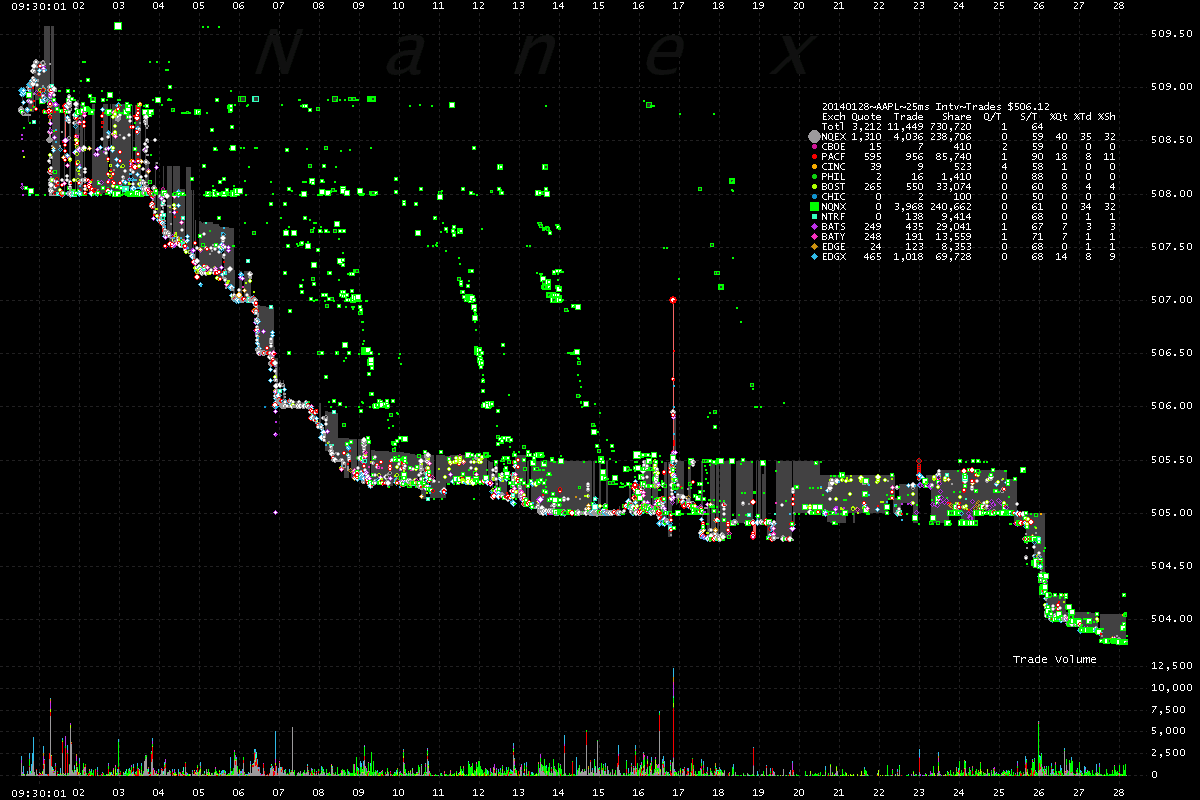1200x800 pixels.
Task: Click total trade count '11,449'
Action: point(906,127)
